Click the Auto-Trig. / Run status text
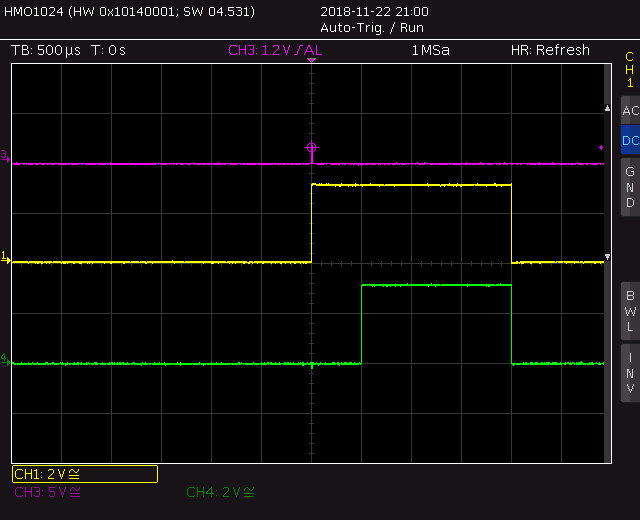The height and width of the screenshot is (520, 640). 372,28
